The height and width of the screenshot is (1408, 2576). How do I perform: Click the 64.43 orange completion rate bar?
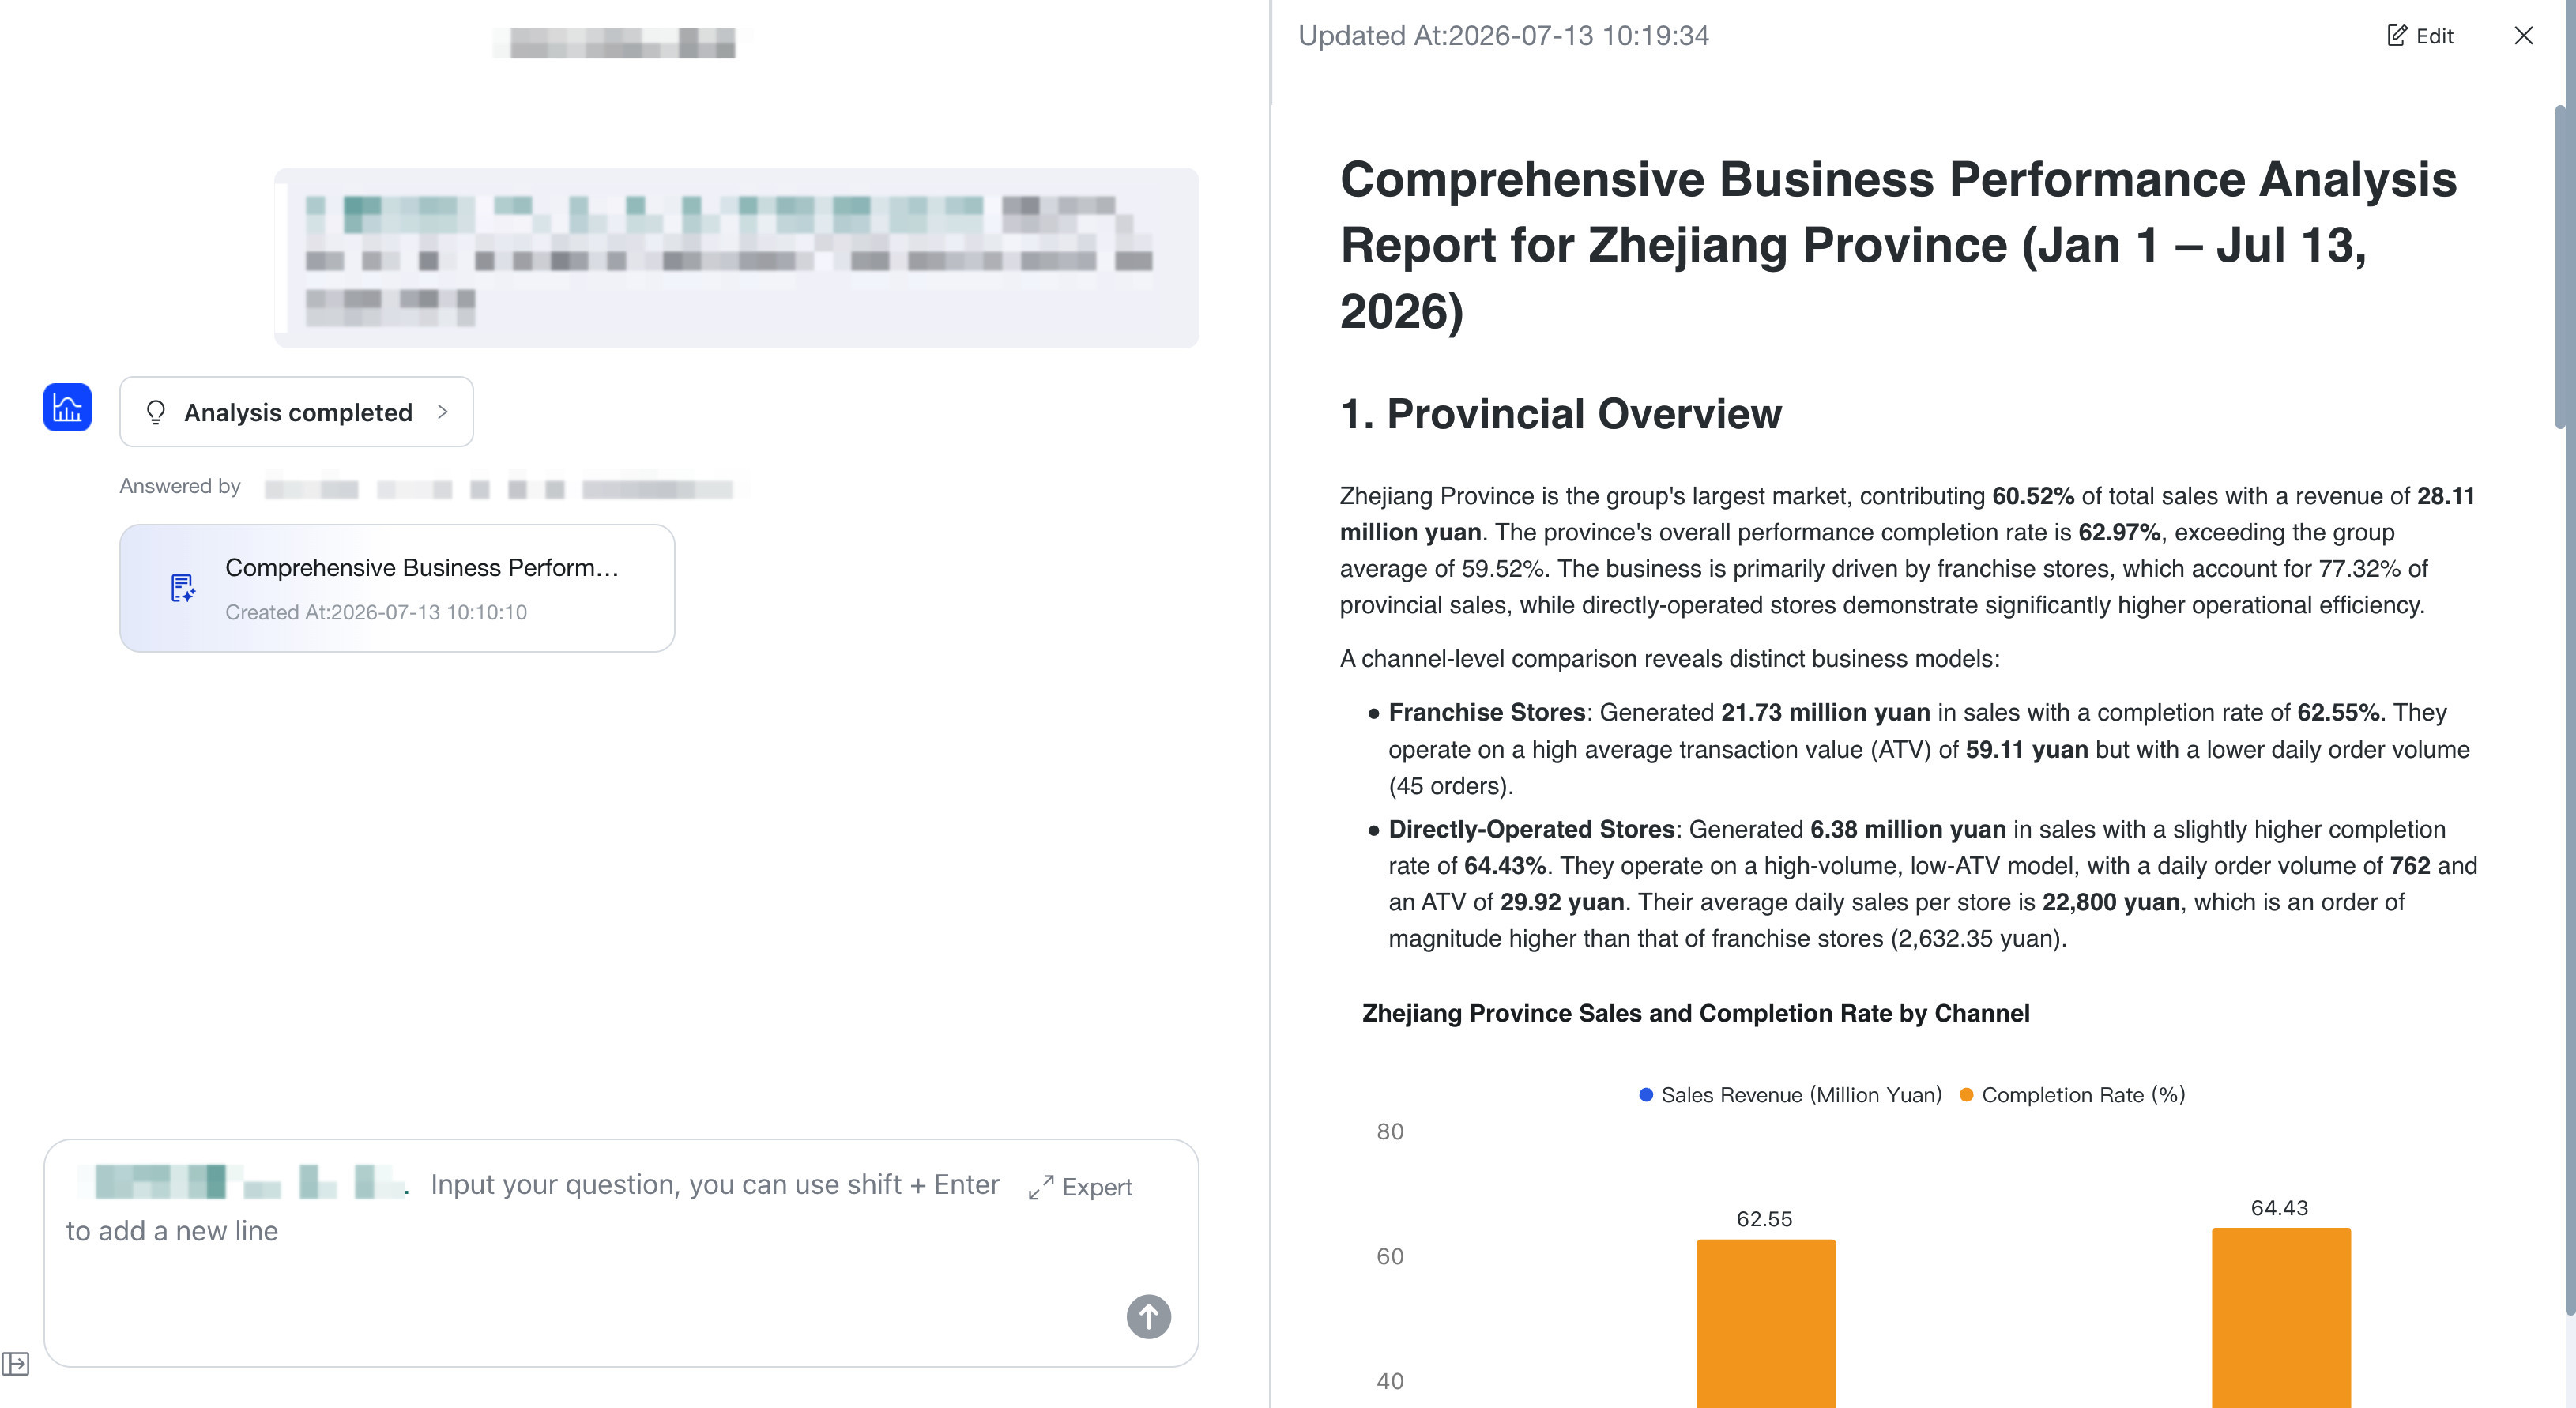(2281, 1318)
